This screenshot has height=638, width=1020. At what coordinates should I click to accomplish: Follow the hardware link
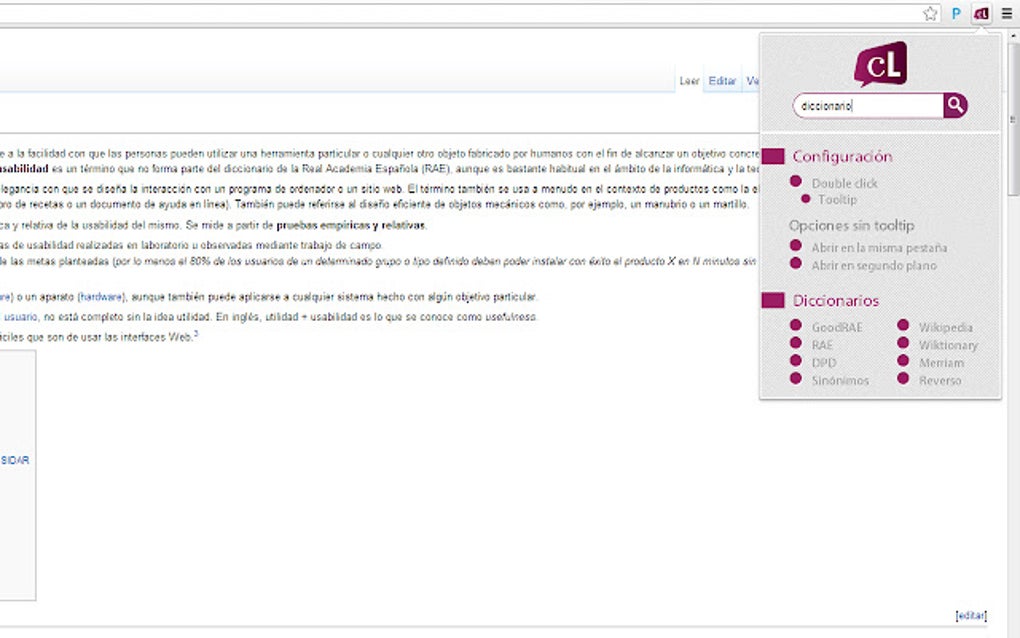pos(101,297)
